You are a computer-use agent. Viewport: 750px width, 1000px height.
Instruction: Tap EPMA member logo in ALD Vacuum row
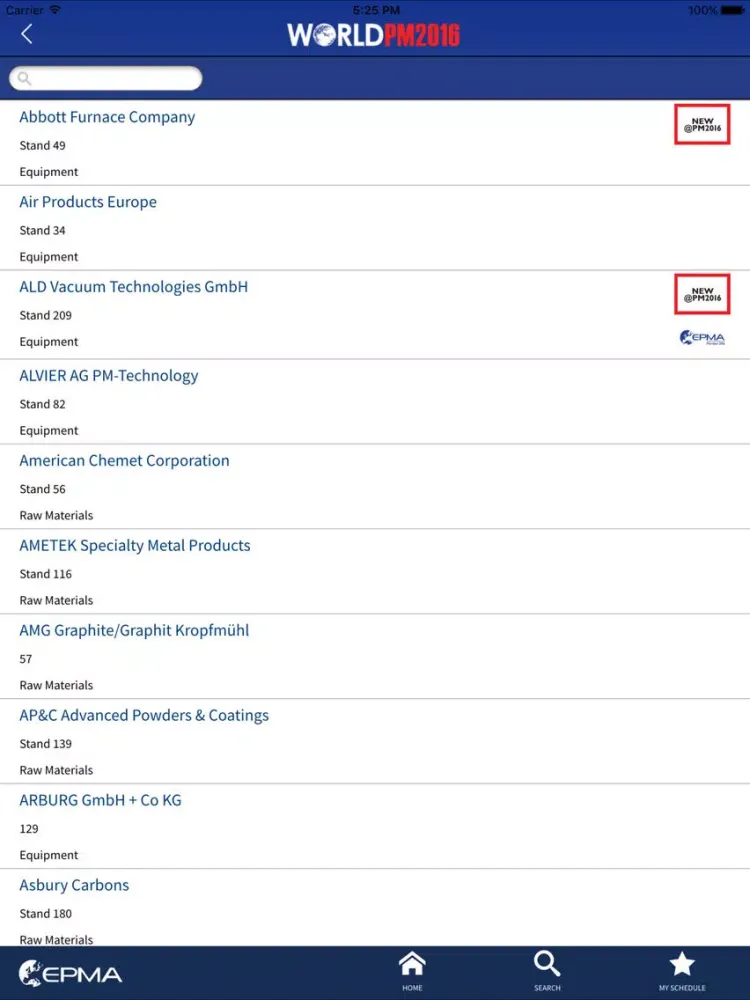(x=702, y=337)
